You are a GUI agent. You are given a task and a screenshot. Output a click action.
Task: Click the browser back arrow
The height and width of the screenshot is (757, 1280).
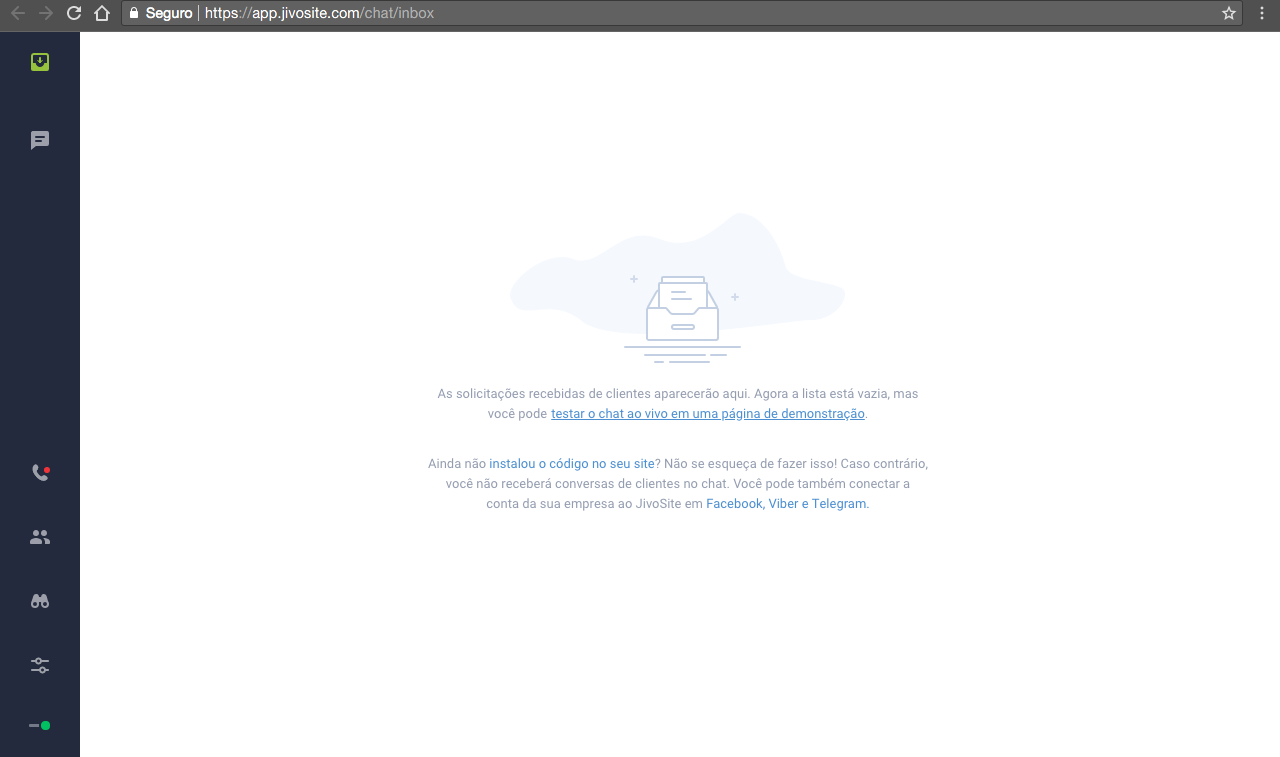(x=17, y=13)
